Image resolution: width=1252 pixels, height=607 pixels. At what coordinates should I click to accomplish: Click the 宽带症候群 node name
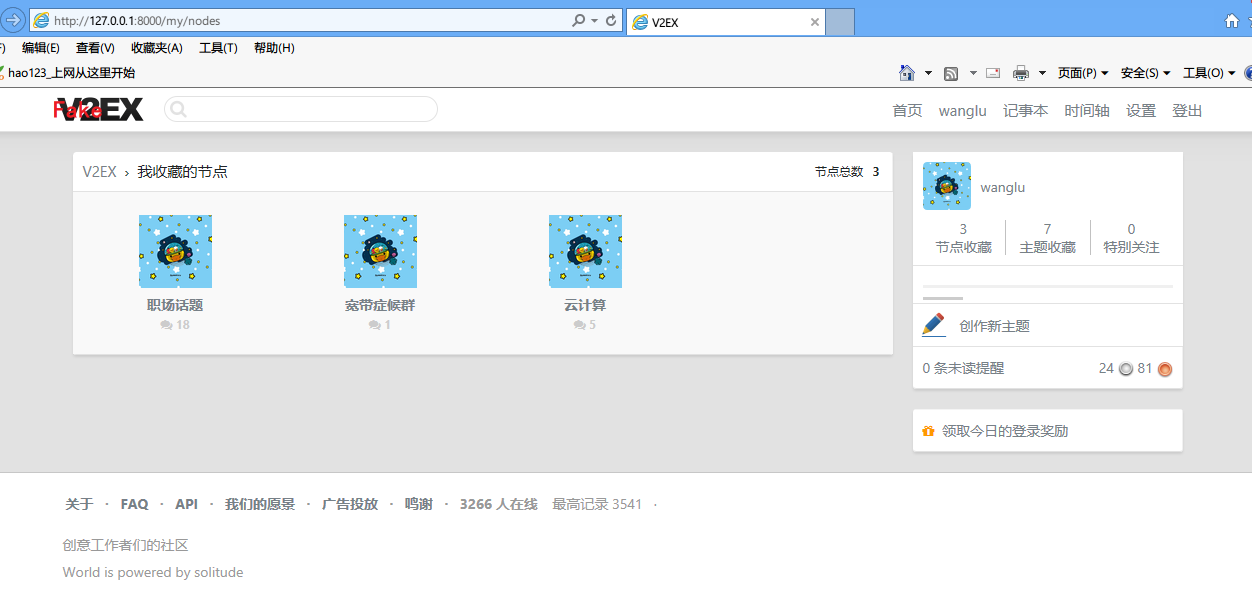tap(380, 305)
